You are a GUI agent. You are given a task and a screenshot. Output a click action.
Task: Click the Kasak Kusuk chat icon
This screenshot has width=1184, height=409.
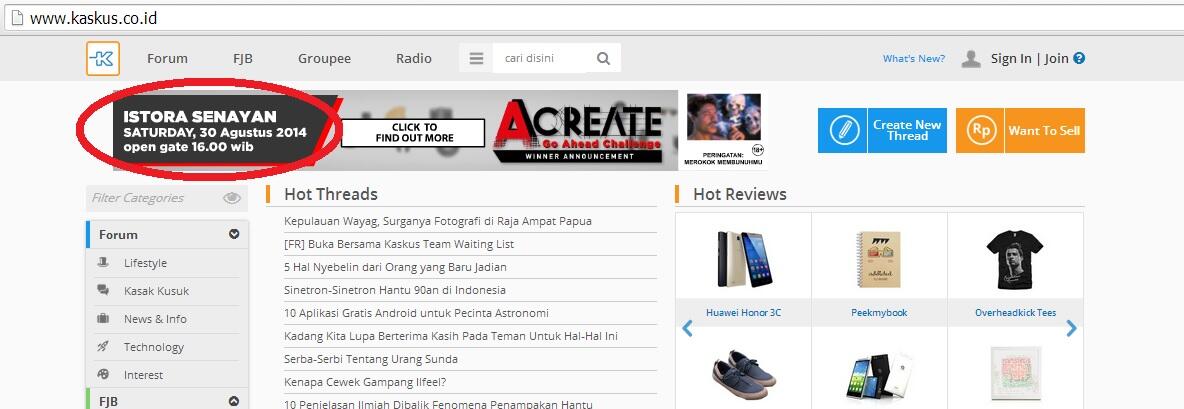[x=103, y=291]
